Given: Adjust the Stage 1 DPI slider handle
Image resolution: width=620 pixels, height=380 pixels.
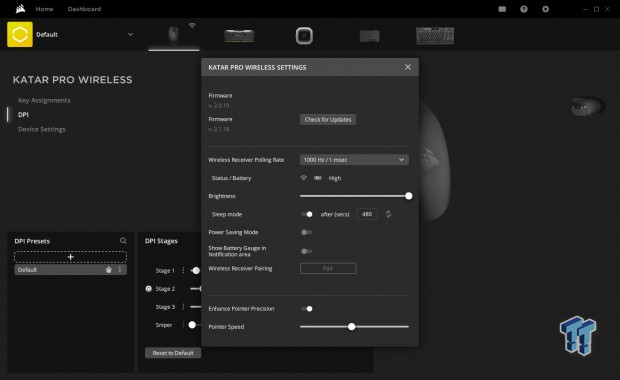Looking at the screenshot, I should pos(196,271).
